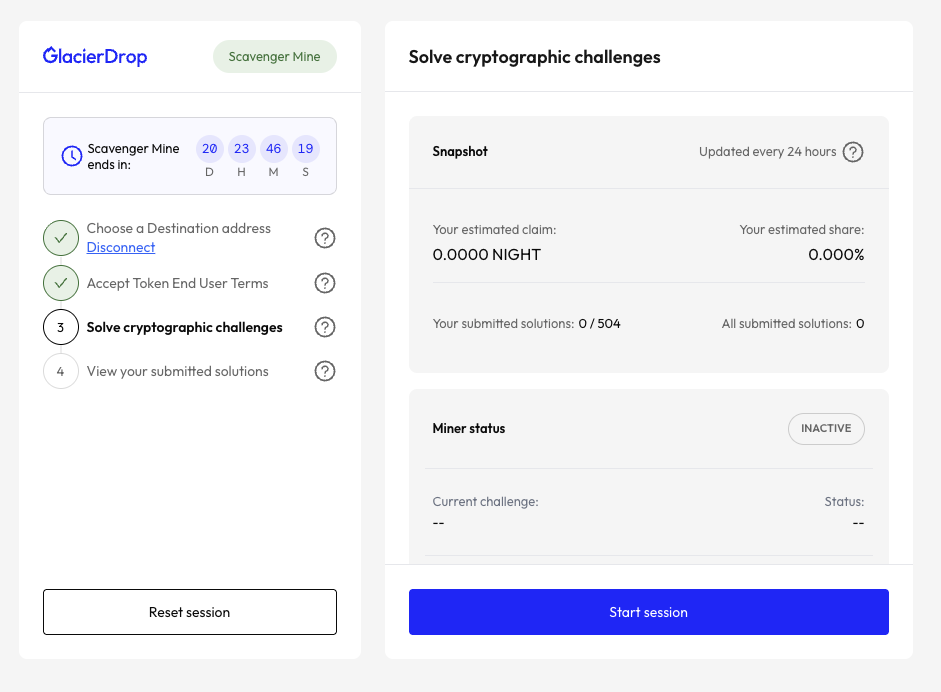Click help icon next to Updated every 24 hours
Screen dimensions: 941x692
click(x=852, y=152)
